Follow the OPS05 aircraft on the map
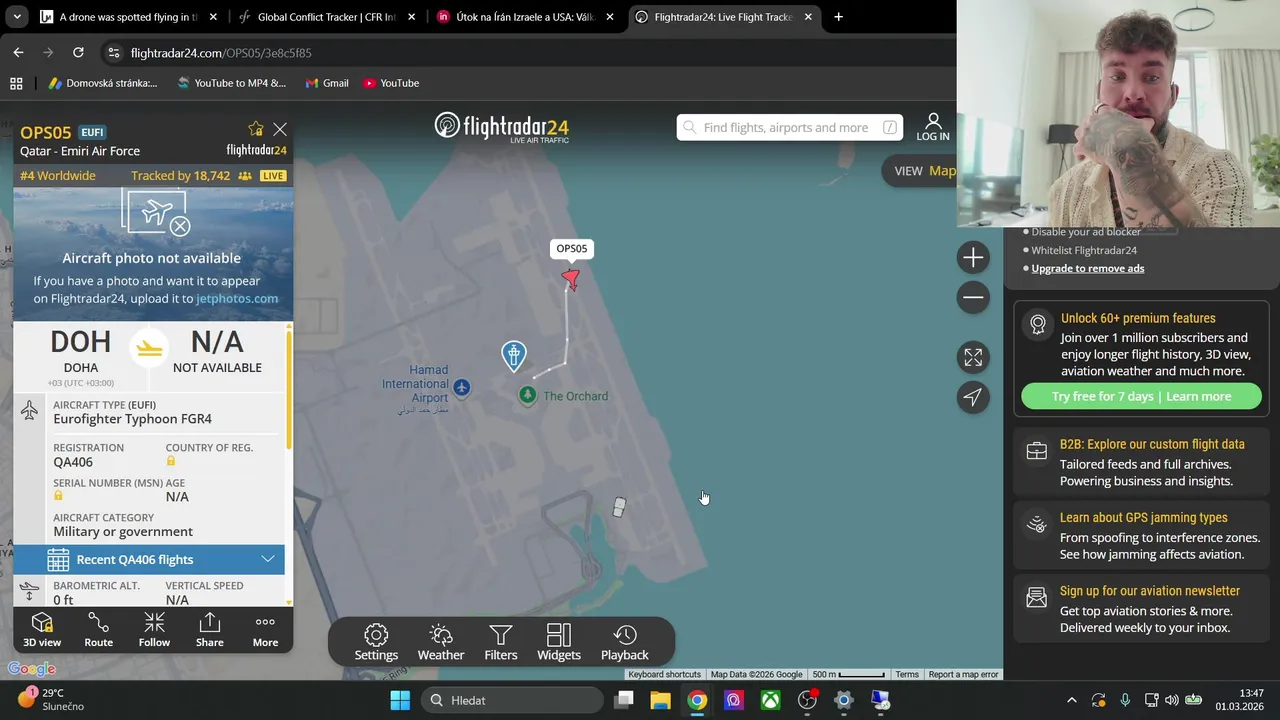The width and height of the screenshot is (1280, 720). [x=154, y=631]
